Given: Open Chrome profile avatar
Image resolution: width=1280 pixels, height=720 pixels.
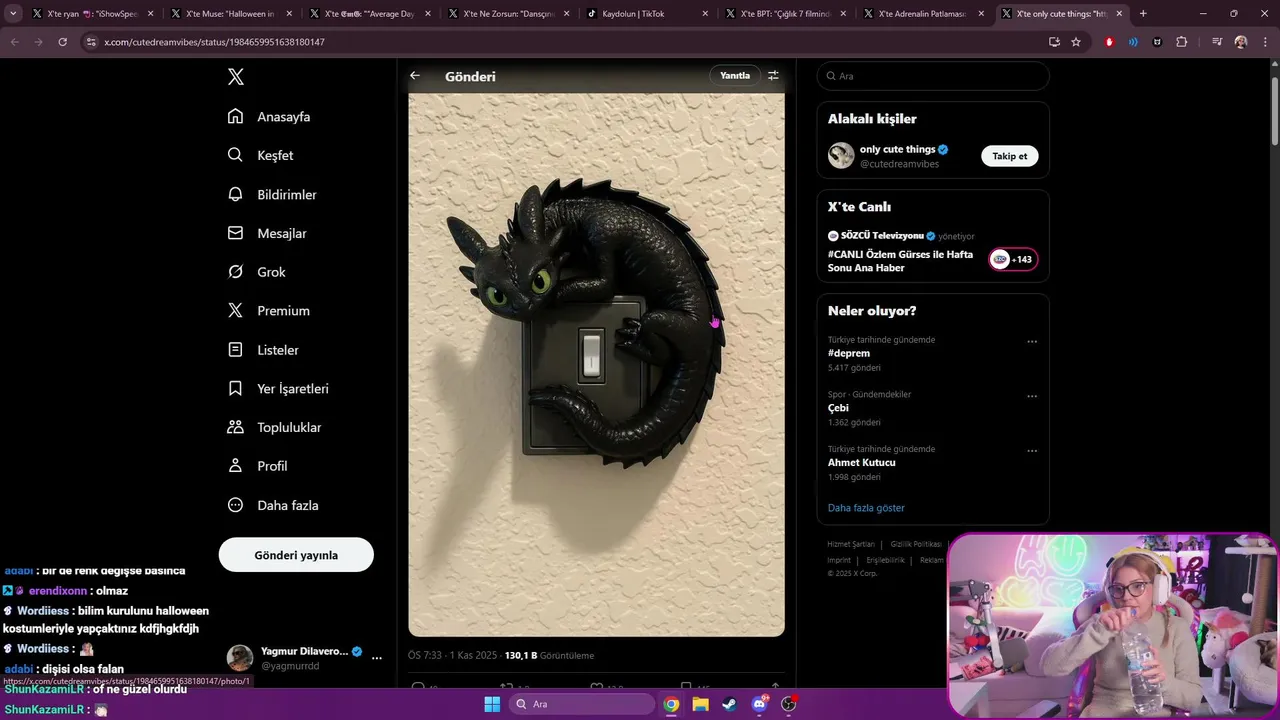Looking at the screenshot, I should pos(1241,42).
